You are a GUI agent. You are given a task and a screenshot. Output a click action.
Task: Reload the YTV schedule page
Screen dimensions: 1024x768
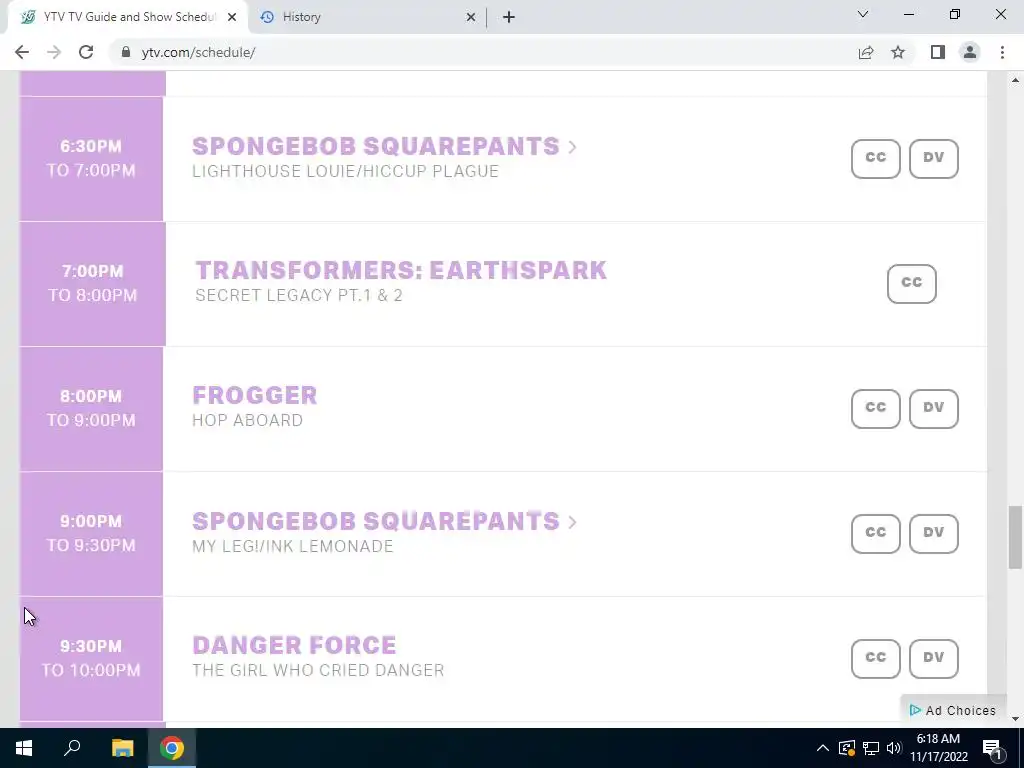click(86, 52)
